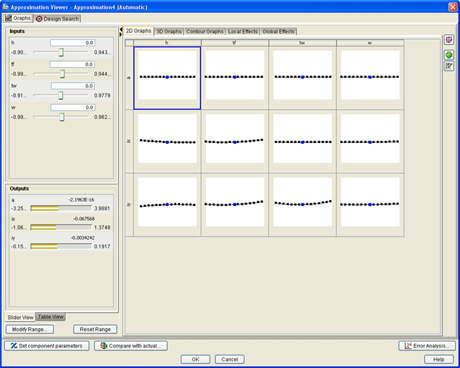The image size is (460, 368).
Task: Click upper bound value 0.1917
Action: pos(102,246)
